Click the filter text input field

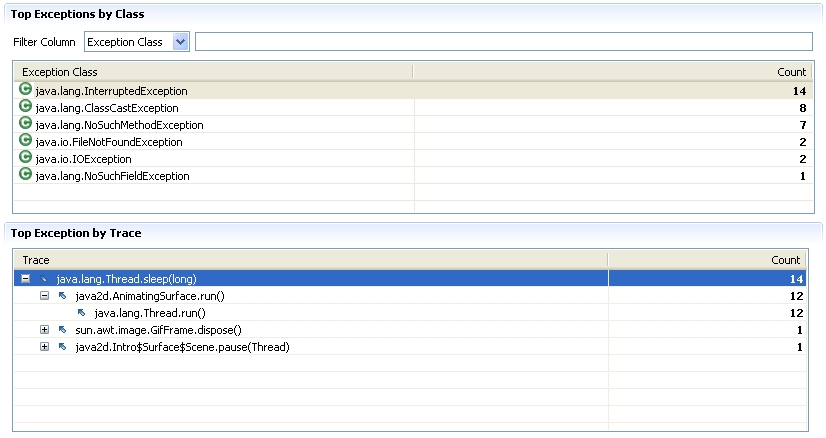(x=503, y=41)
